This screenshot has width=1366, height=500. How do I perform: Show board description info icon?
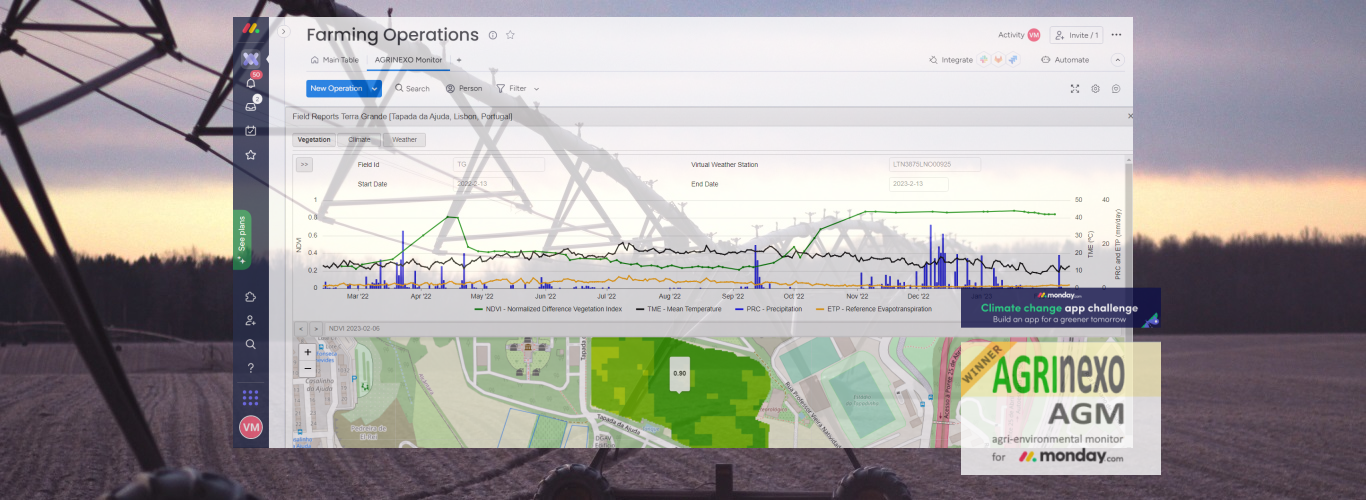pos(493,35)
